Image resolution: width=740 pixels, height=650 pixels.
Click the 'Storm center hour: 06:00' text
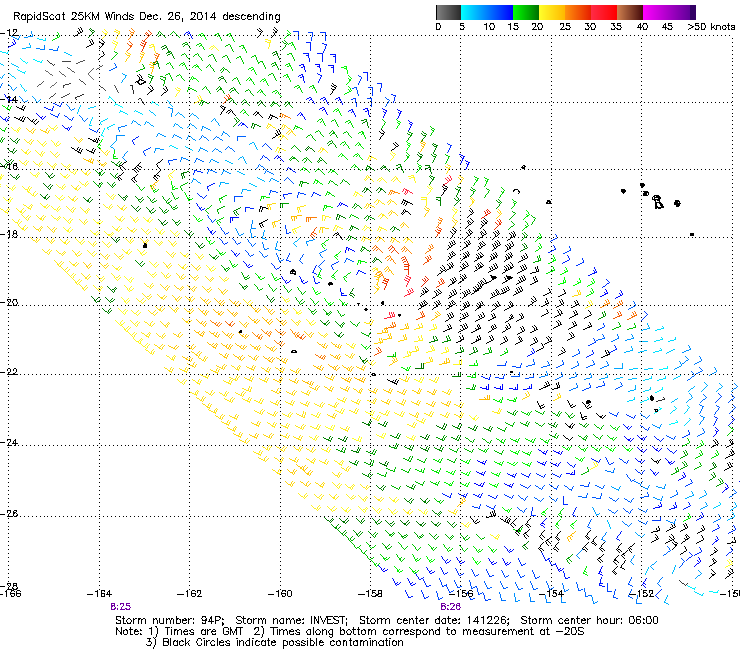[x=589, y=620]
